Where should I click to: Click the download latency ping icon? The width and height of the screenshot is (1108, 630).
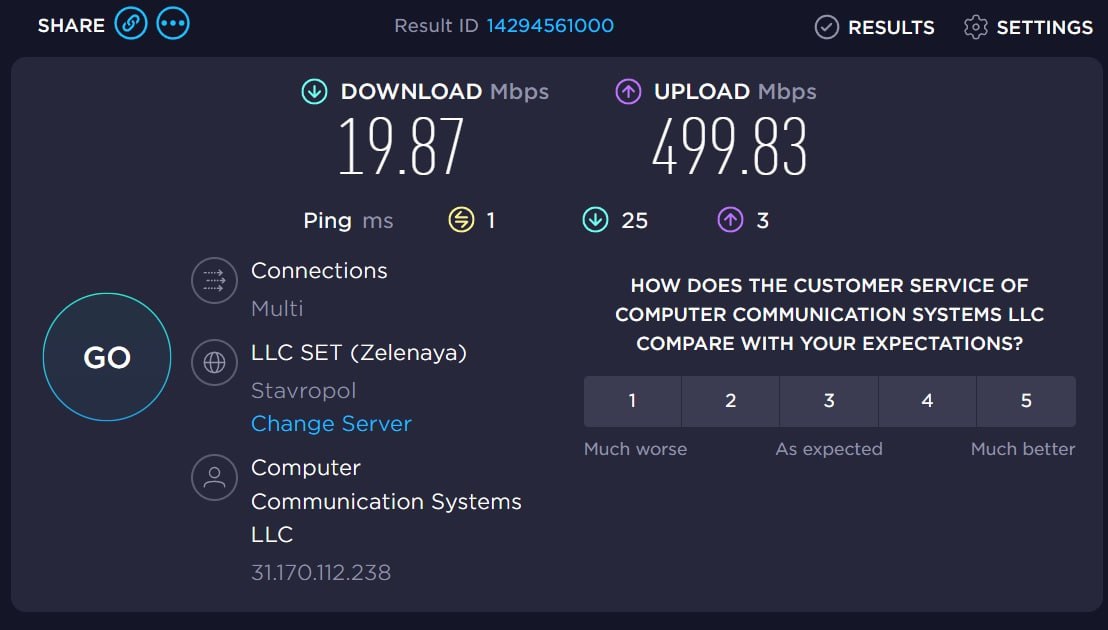(595, 220)
